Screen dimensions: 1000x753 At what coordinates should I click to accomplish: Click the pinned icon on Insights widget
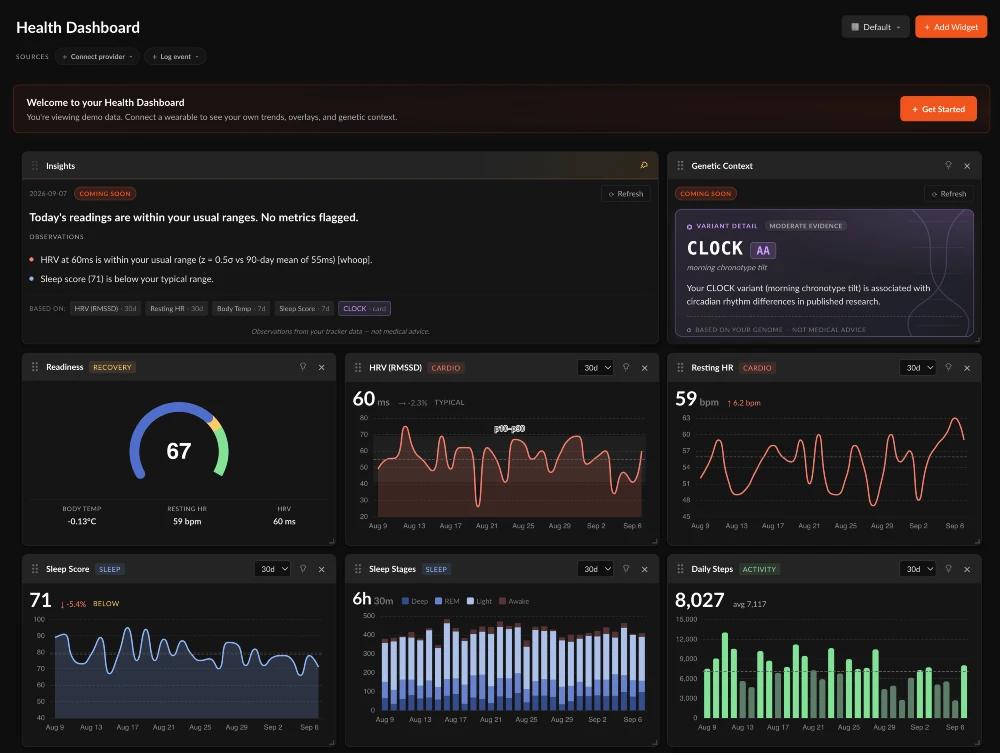[643, 165]
